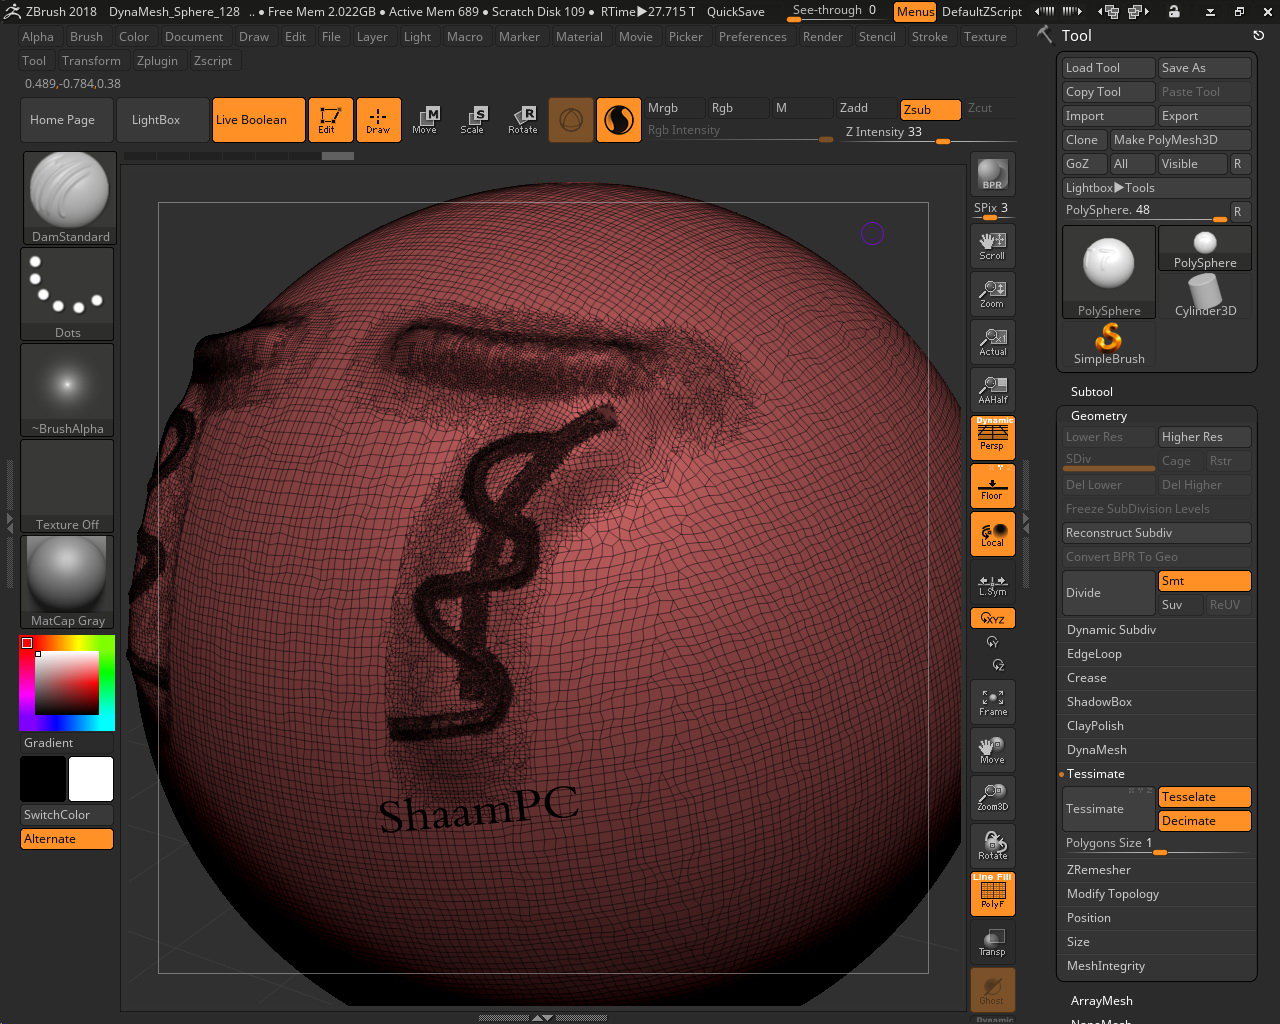
Task: Expand the Subtool section
Action: click(1092, 392)
